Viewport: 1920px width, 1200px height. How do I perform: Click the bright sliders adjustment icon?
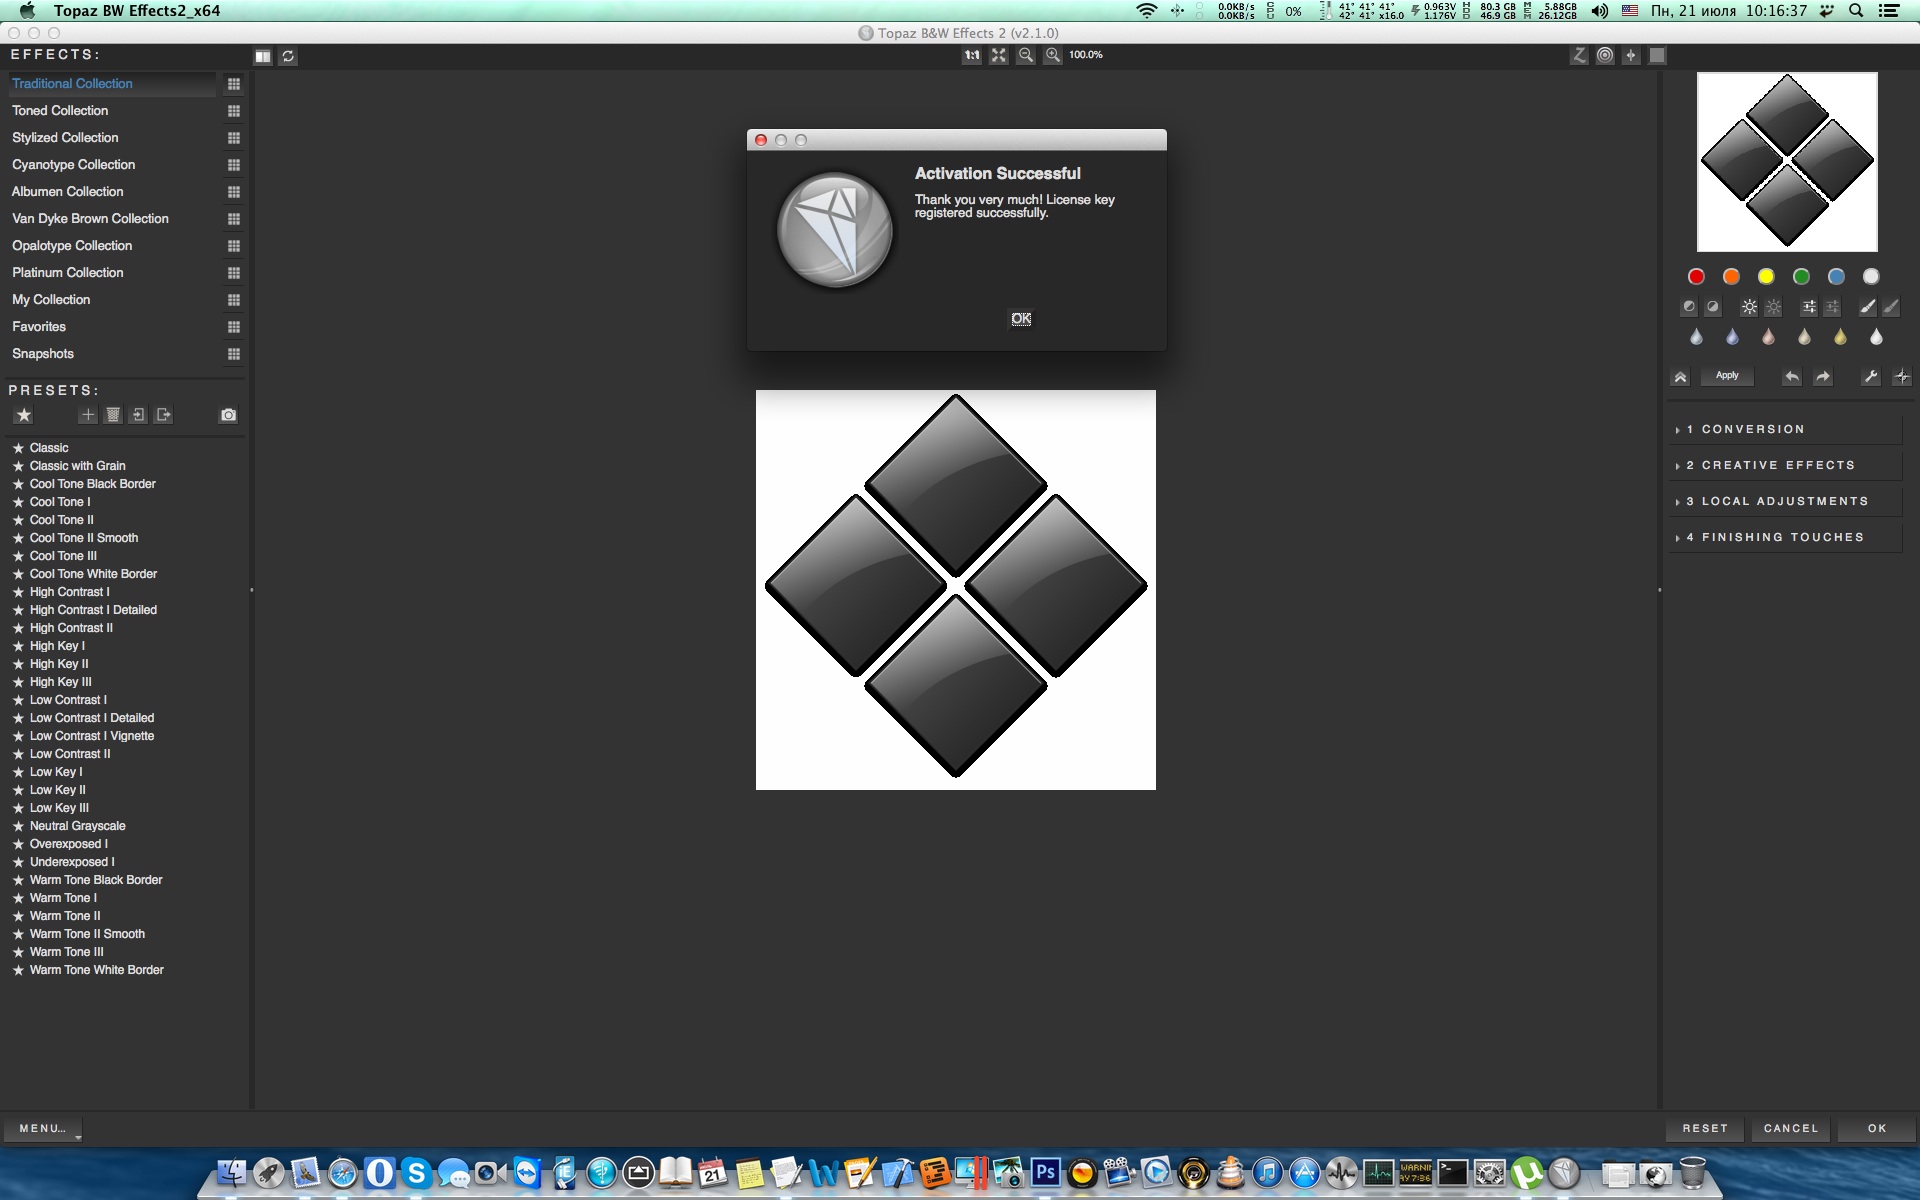[x=1808, y=307]
